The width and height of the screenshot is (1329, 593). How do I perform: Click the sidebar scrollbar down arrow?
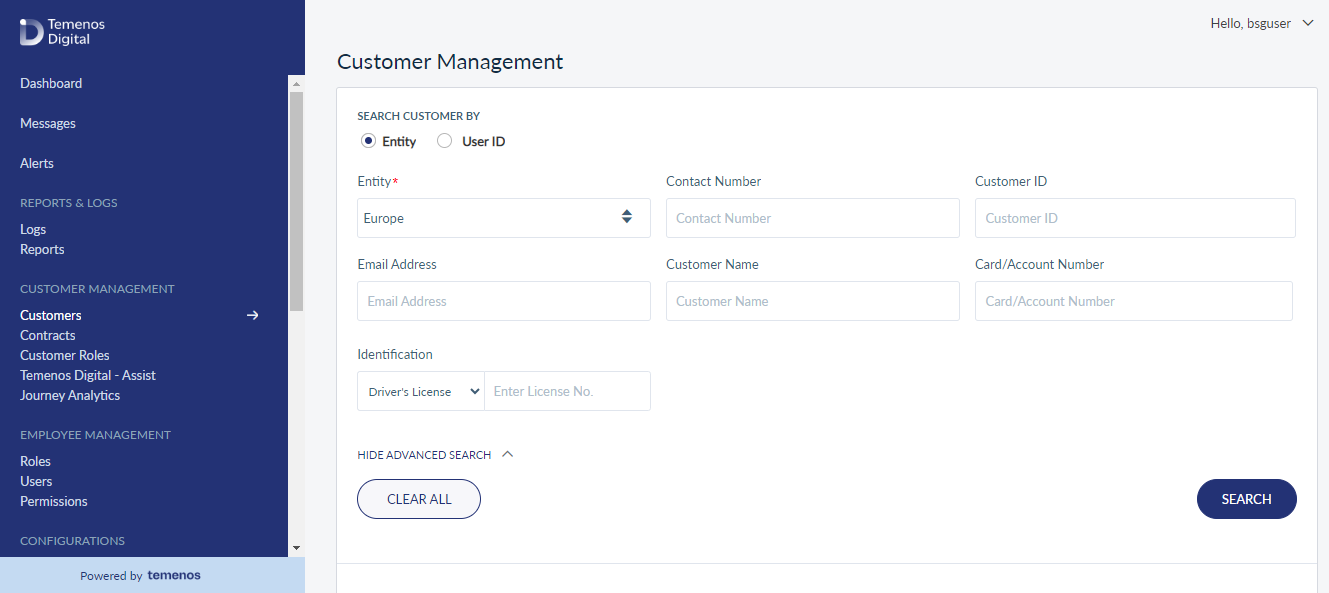(296, 548)
